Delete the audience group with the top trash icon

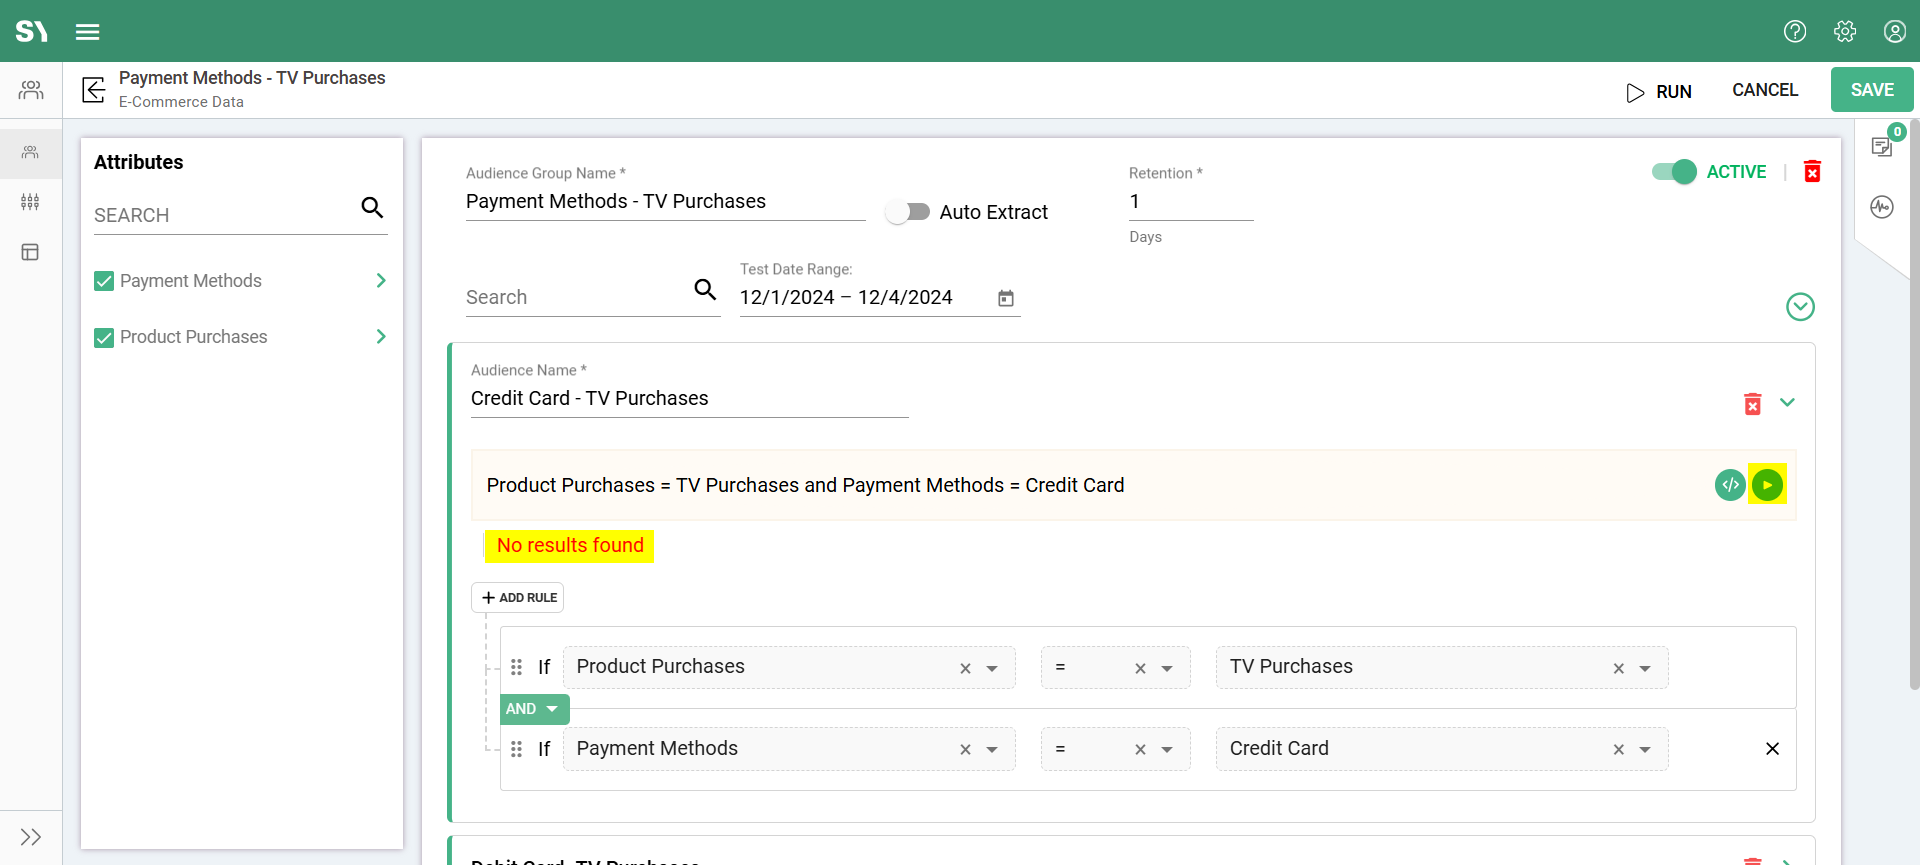(x=1812, y=172)
